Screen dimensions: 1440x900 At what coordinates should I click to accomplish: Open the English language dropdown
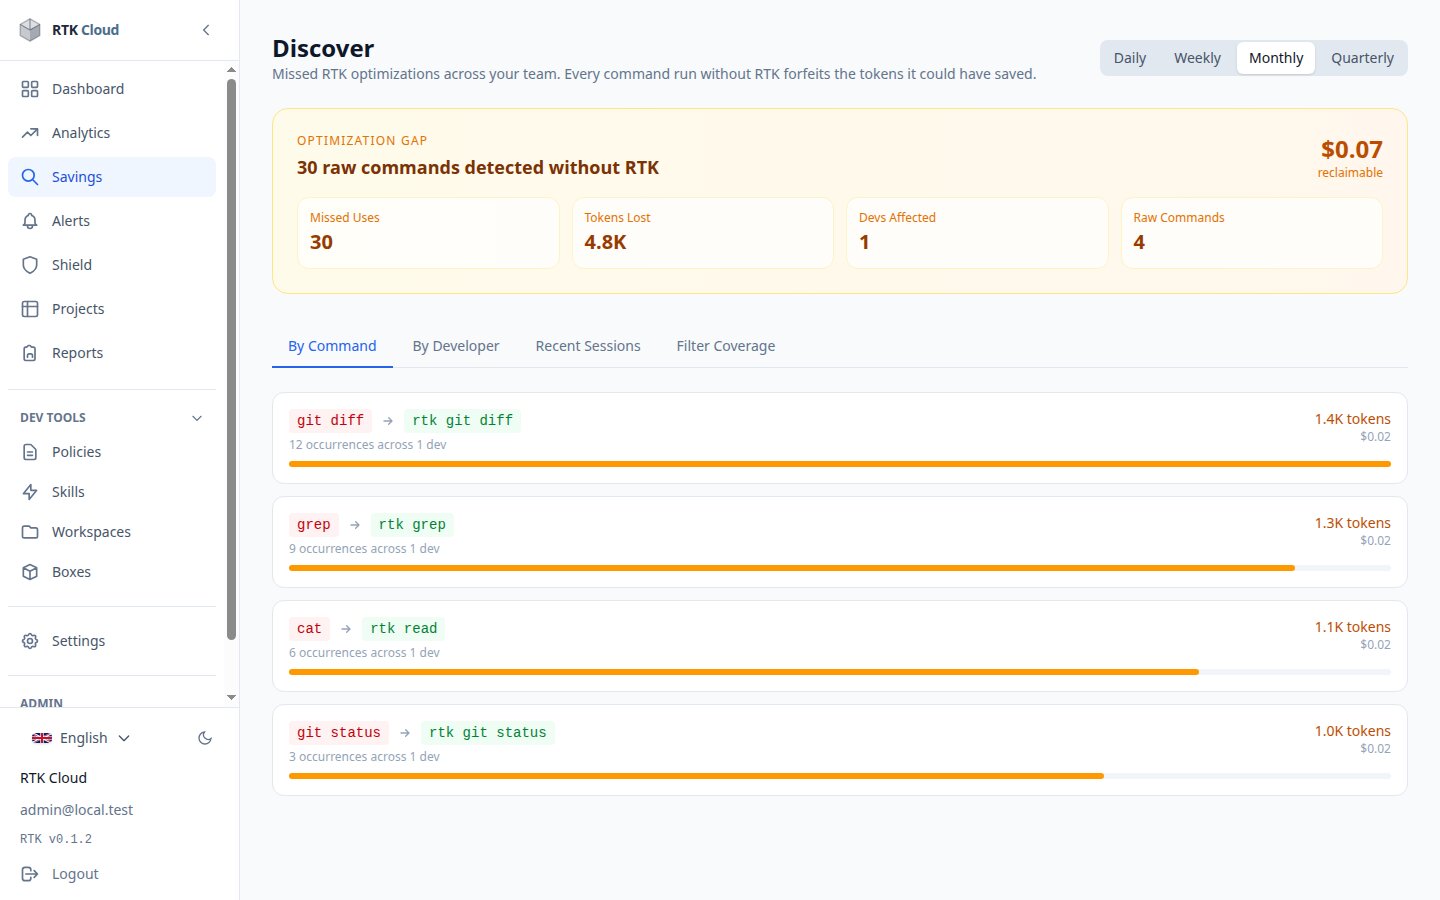pos(82,738)
